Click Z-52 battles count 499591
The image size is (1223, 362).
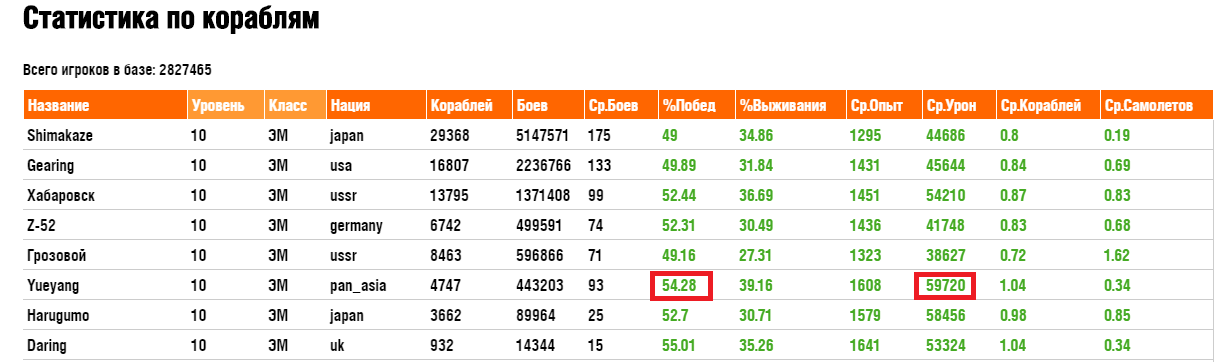tap(540, 225)
